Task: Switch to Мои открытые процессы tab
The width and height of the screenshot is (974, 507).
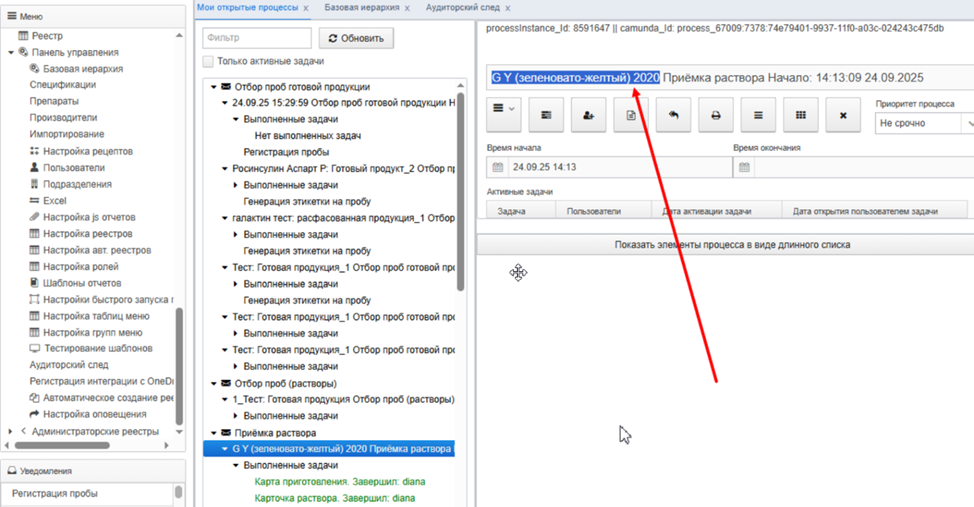Action: (x=247, y=7)
